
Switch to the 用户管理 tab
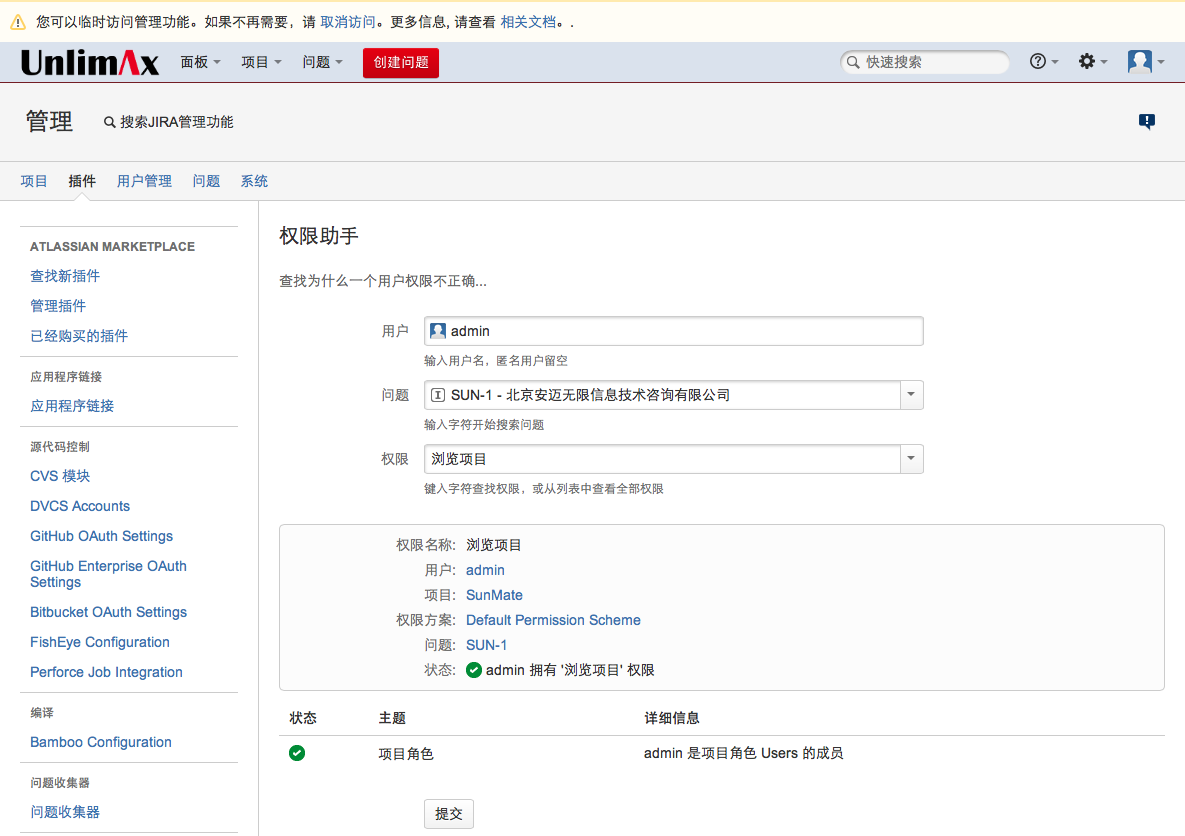[x=144, y=181]
